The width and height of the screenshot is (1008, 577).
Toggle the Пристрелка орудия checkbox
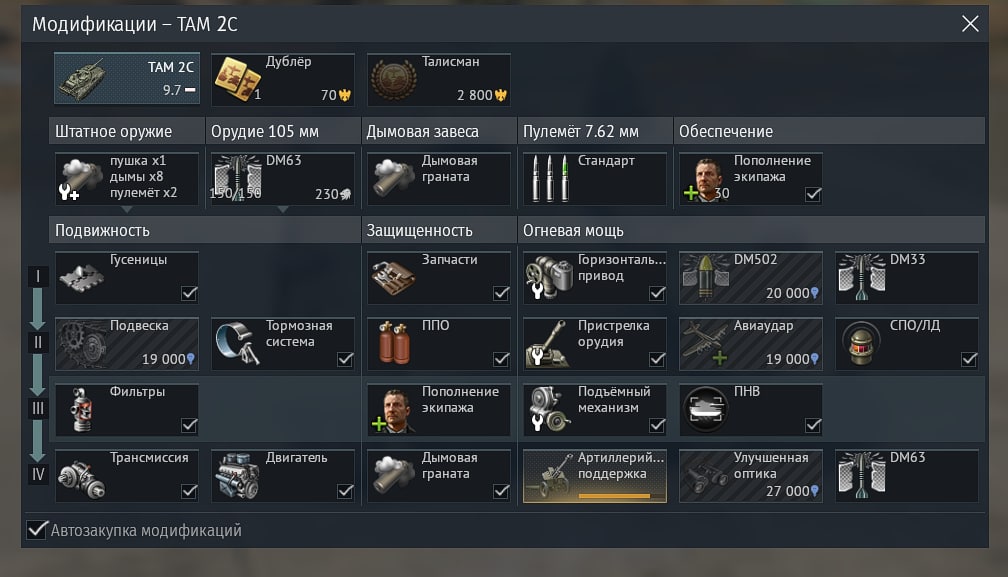pyautogui.click(x=657, y=359)
